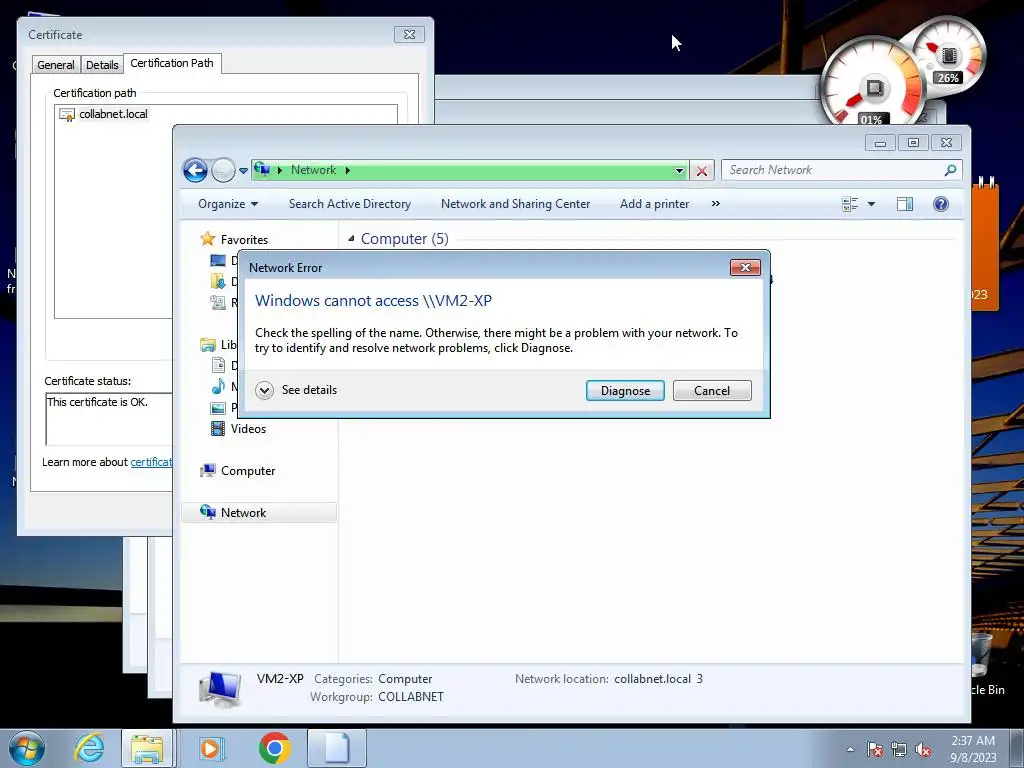Click the Recent Places icon
This screenshot has width=1024, height=768.
pyautogui.click(x=218, y=302)
